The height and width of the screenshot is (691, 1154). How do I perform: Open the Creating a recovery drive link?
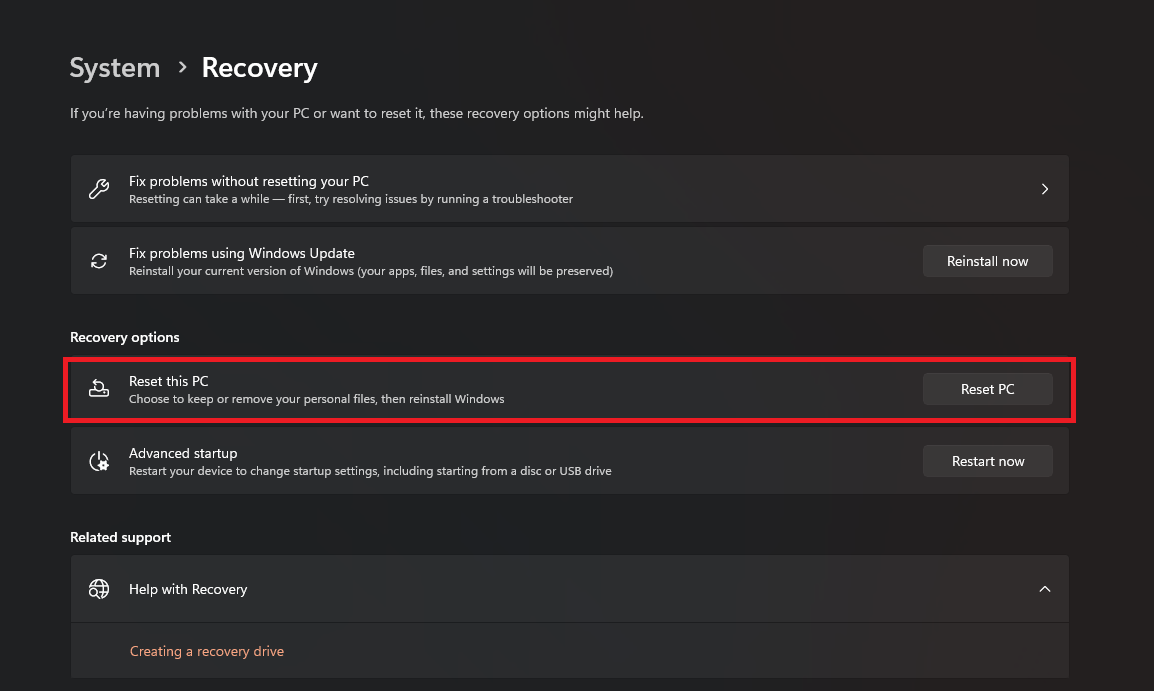click(207, 651)
